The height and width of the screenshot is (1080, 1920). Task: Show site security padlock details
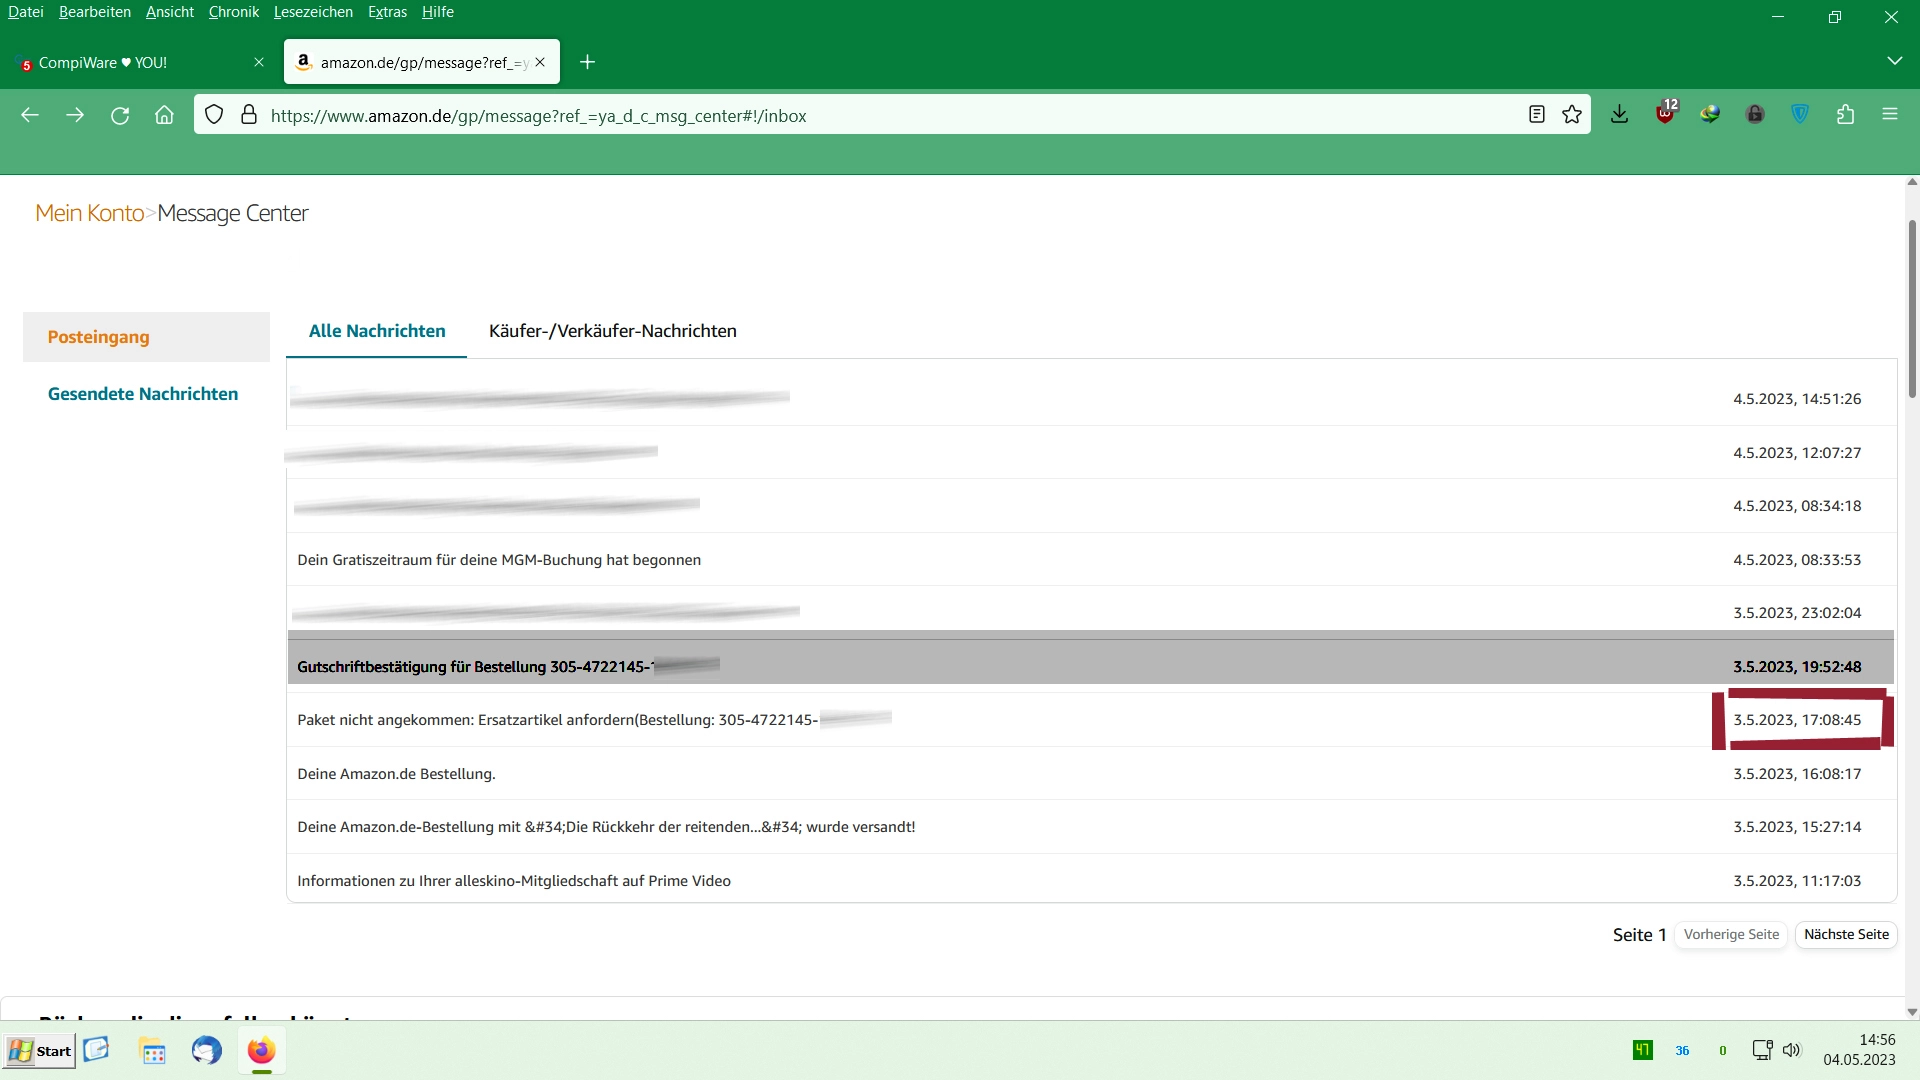tap(249, 115)
